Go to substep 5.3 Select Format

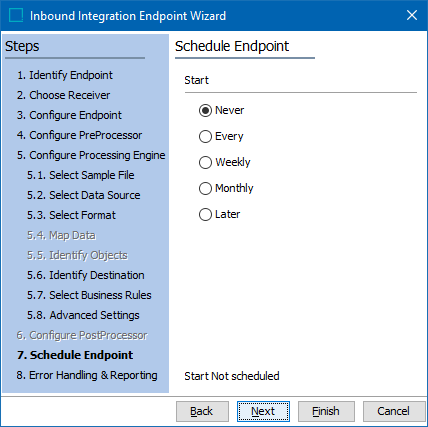71,215
